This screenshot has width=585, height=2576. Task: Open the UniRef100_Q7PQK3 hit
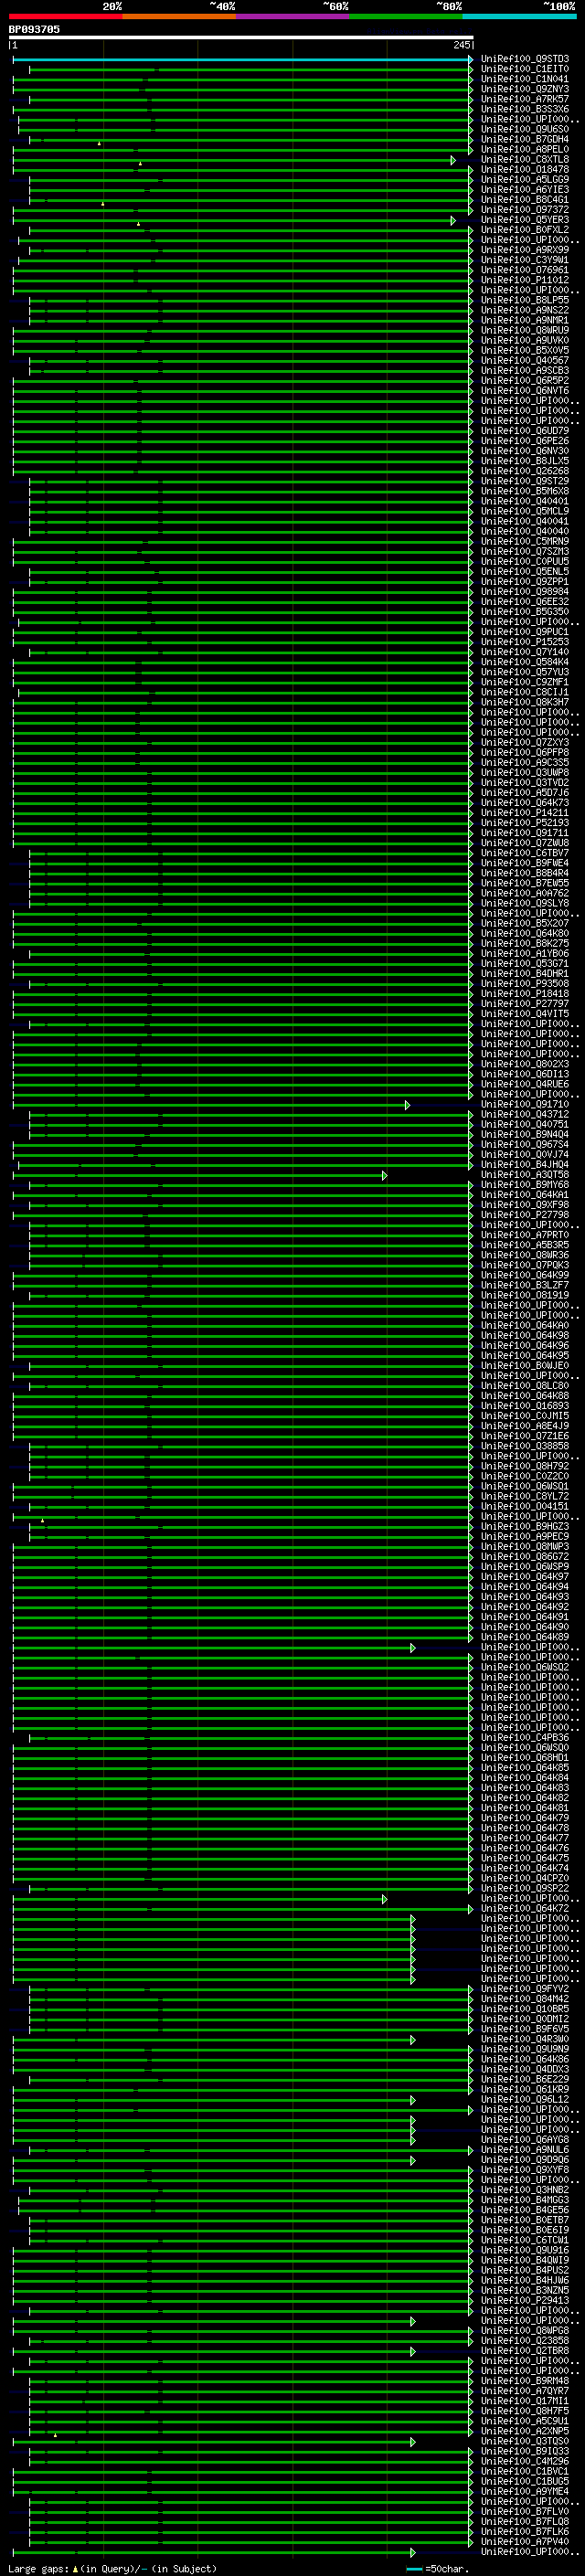(525, 1265)
